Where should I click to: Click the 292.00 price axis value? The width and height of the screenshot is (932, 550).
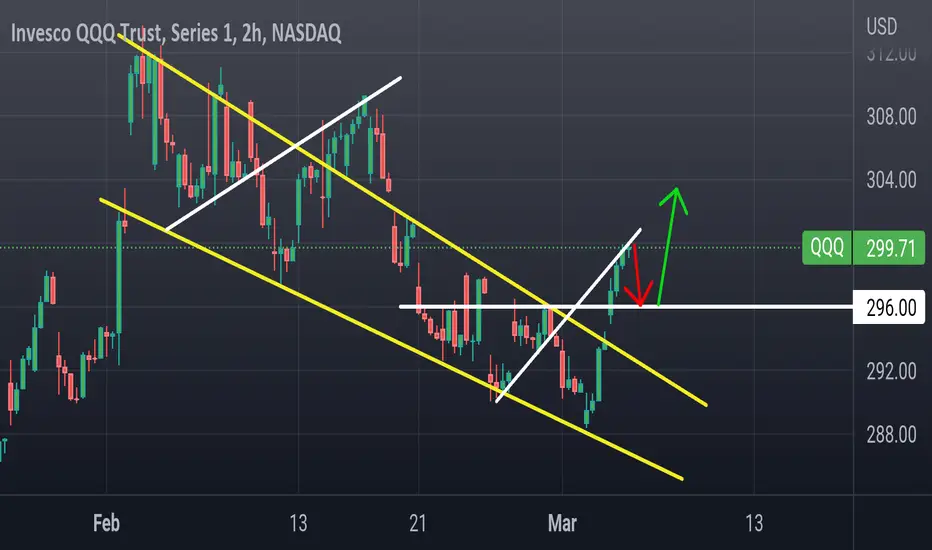(x=891, y=372)
